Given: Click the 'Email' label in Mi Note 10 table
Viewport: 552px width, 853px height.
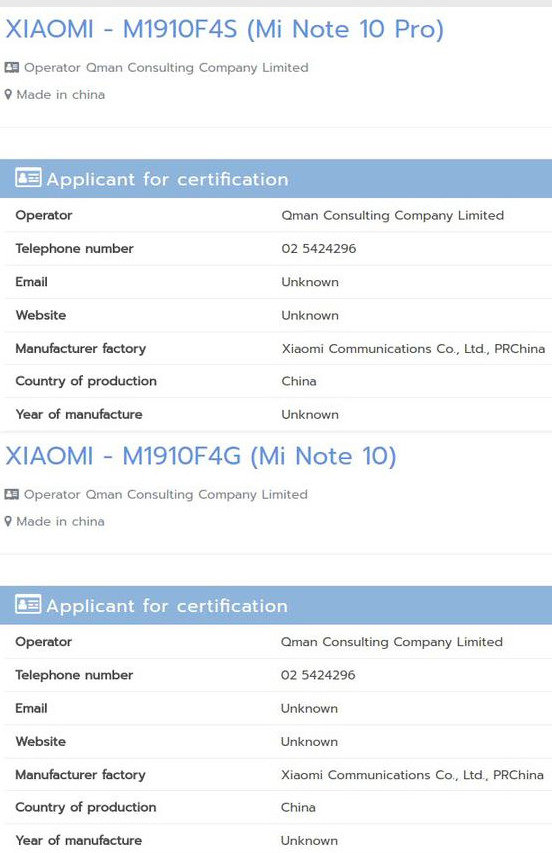Looking at the screenshot, I should click(x=32, y=708).
